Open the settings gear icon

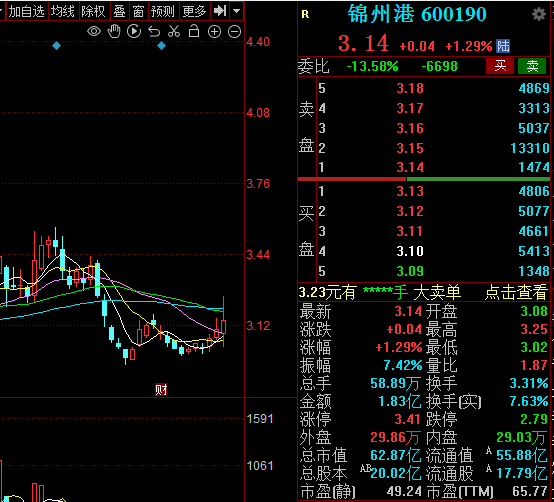539,14
